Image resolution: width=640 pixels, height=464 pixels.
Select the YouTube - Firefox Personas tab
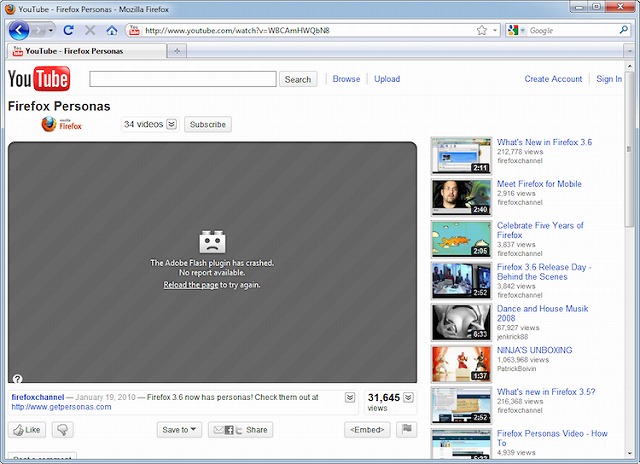(x=82, y=50)
